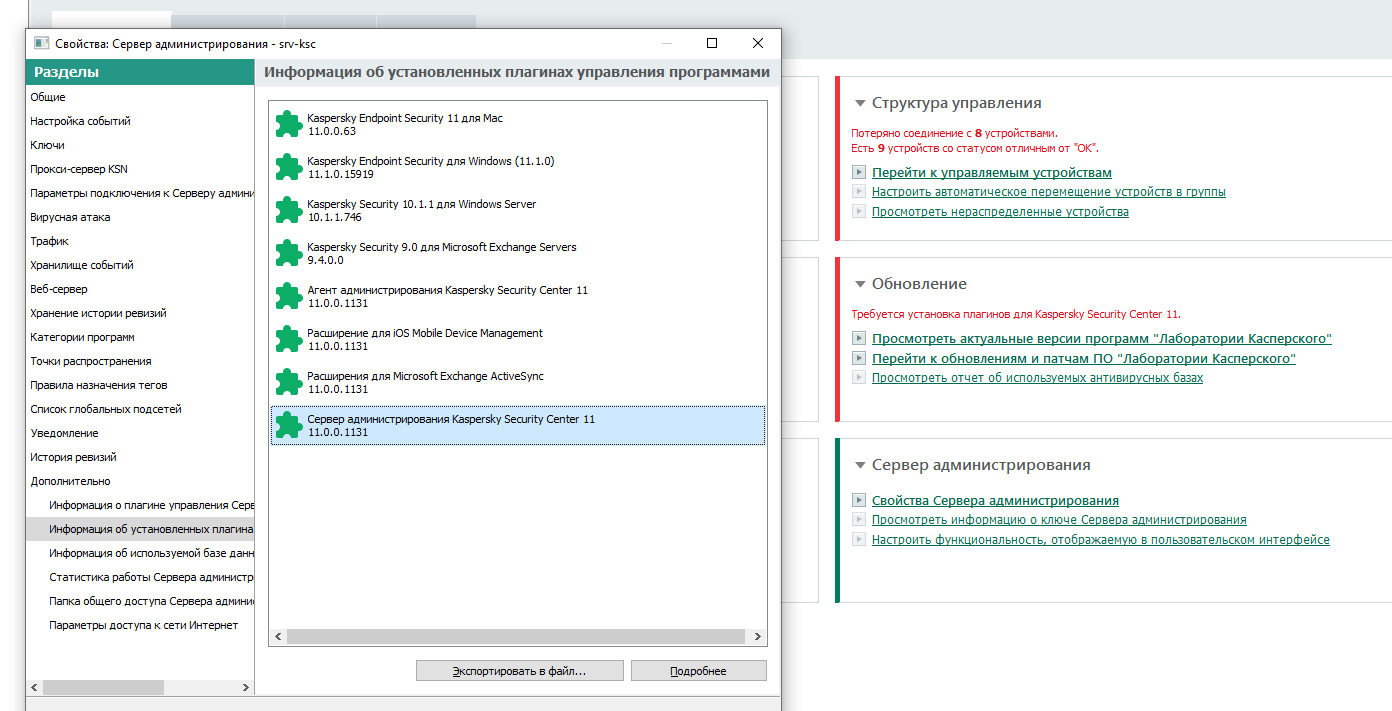
Task: Click plugin icon for Kaspersky Endpoint Security для Windows
Action: tap(288, 167)
